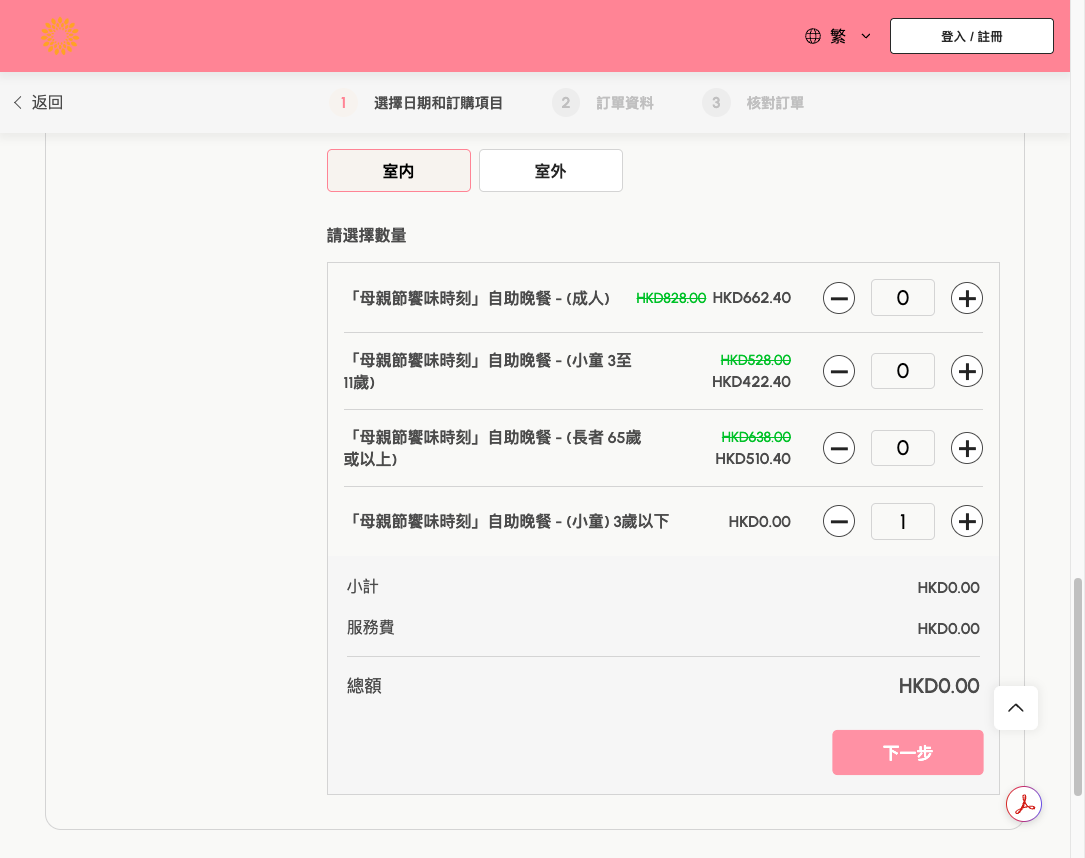
Task: Decrease senior 長者 65歲 quantity
Action: click(x=839, y=448)
